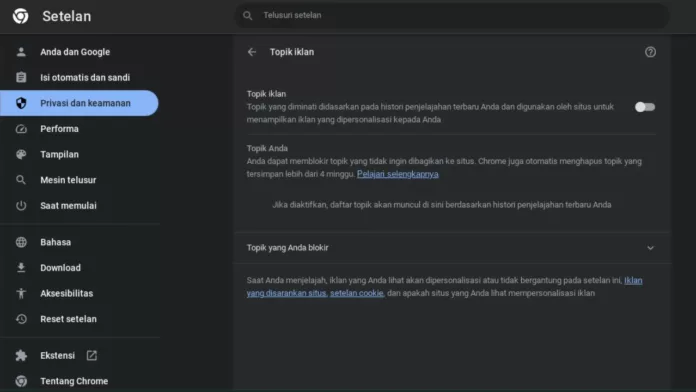Click the magnifier icon in search bar

(248, 16)
